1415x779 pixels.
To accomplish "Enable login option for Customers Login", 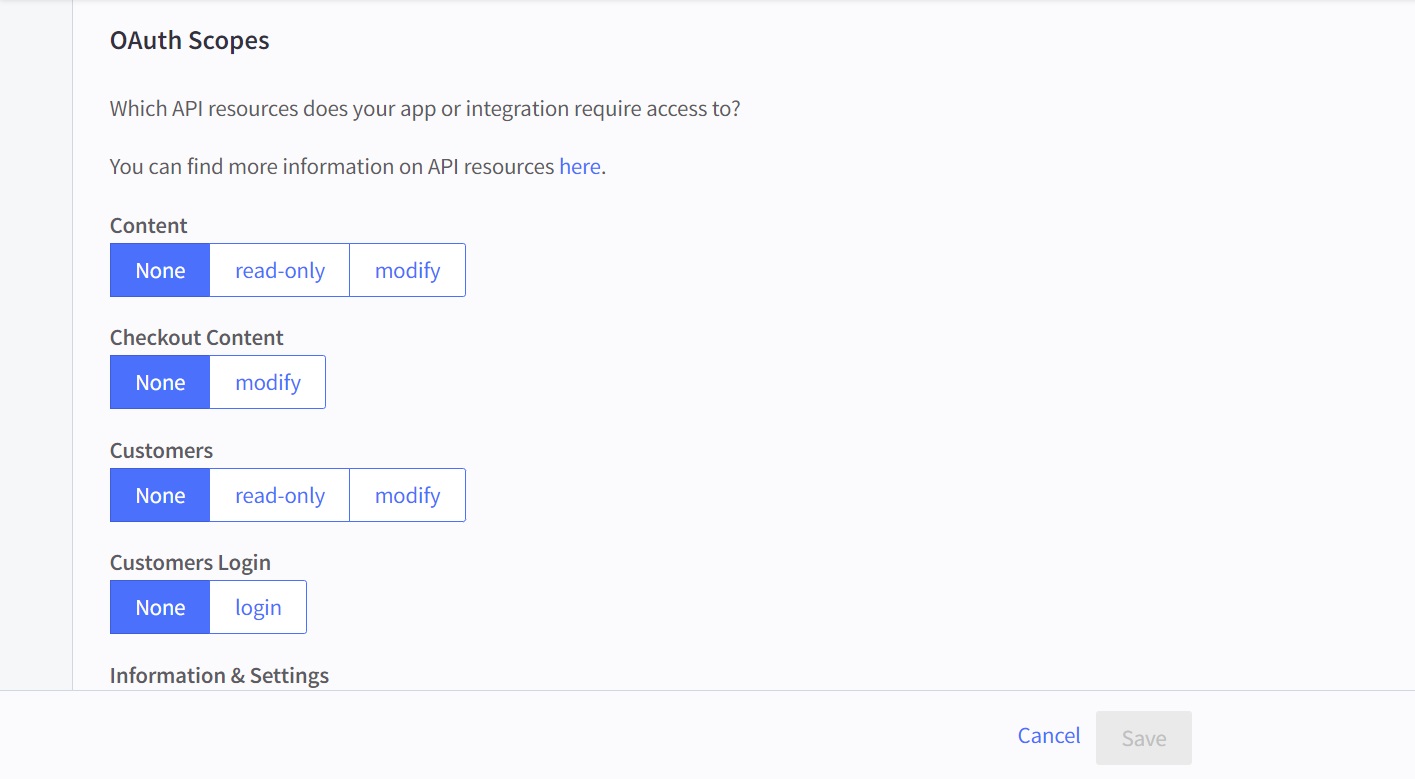I will pyautogui.click(x=258, y=607).
